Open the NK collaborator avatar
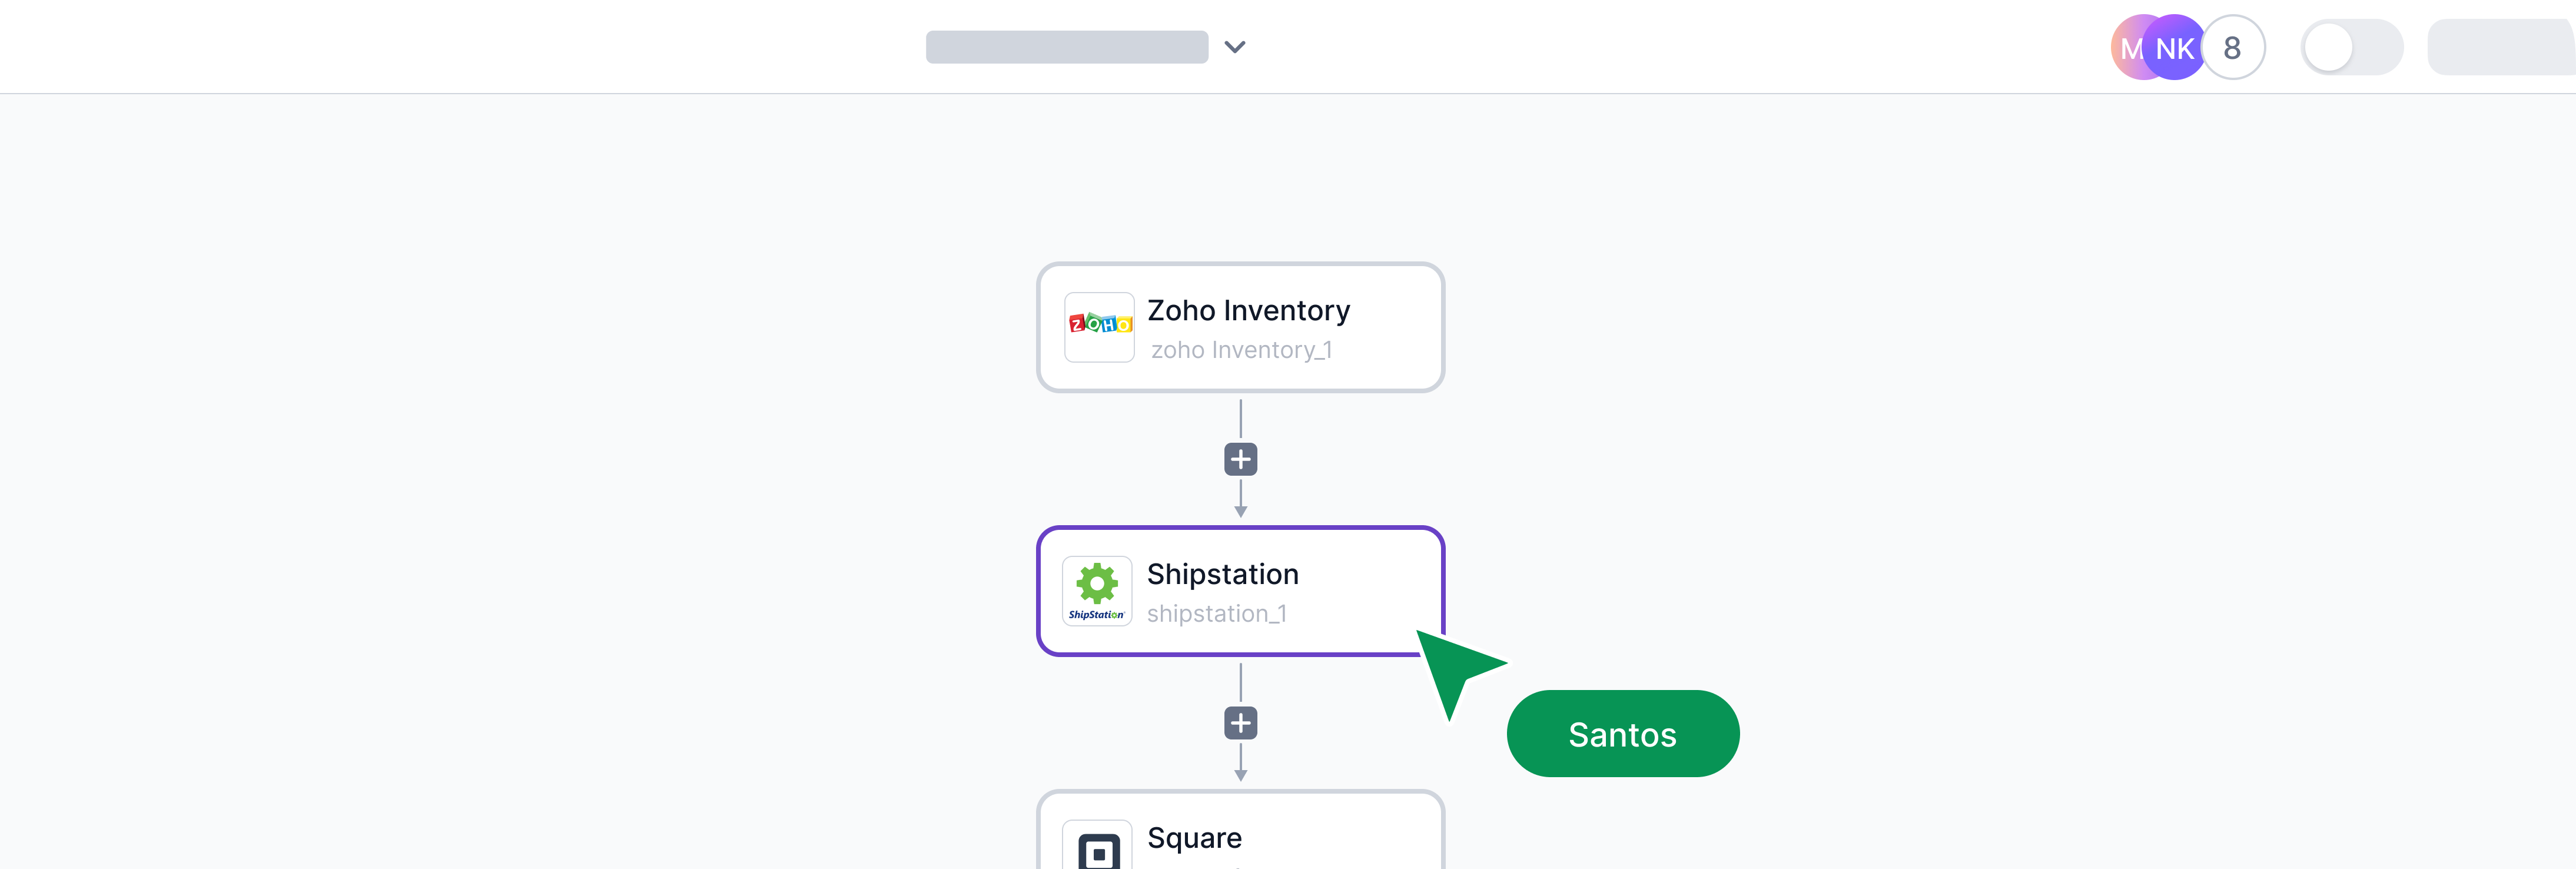 click(x=2174, y=47)
